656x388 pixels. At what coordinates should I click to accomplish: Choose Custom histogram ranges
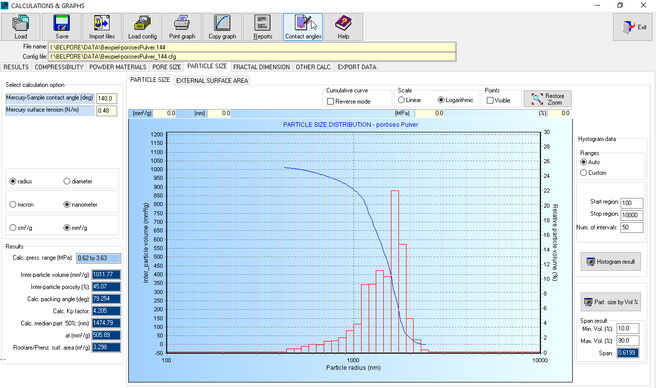point(583,172)
